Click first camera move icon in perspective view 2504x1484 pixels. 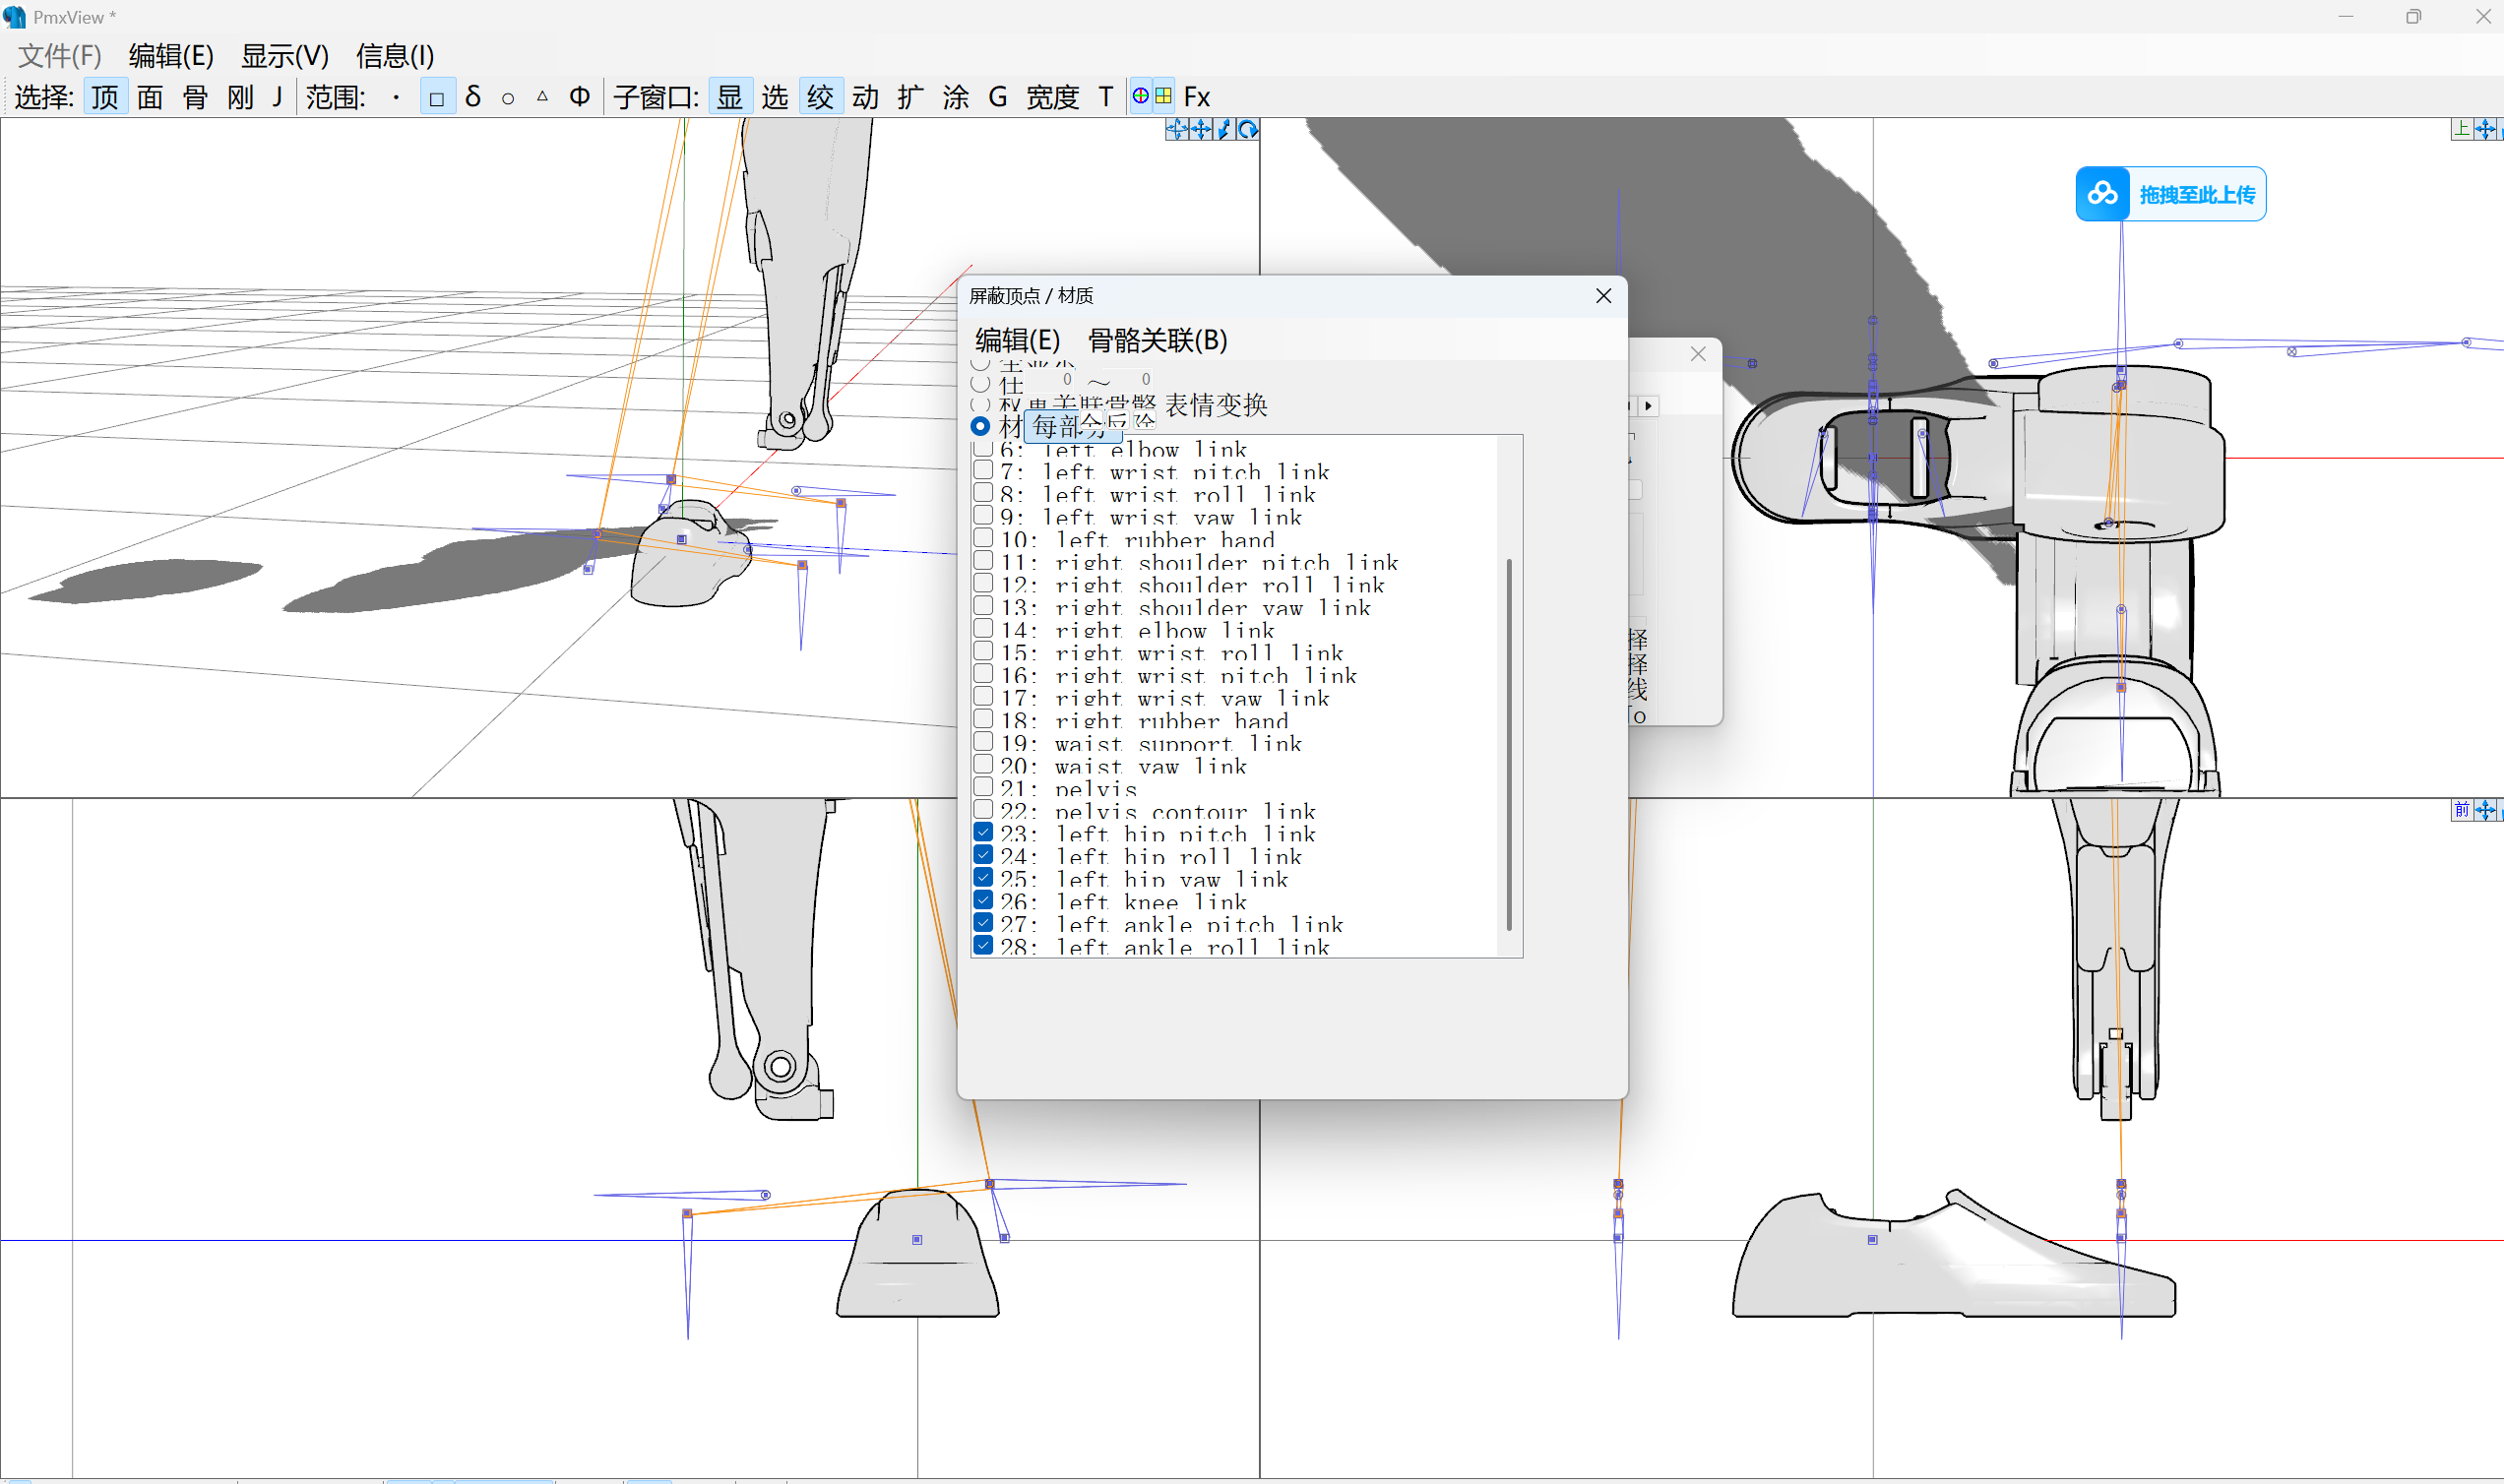coord(1177,129)
